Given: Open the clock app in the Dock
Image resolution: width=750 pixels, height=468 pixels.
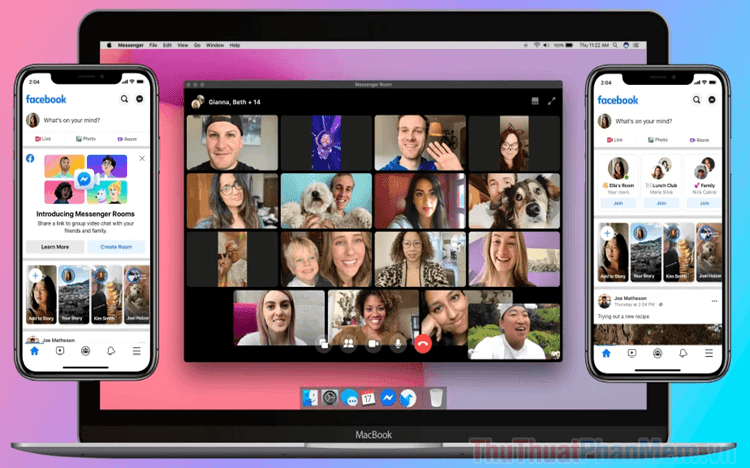Looking at the screenshot, I should point(330,397).
